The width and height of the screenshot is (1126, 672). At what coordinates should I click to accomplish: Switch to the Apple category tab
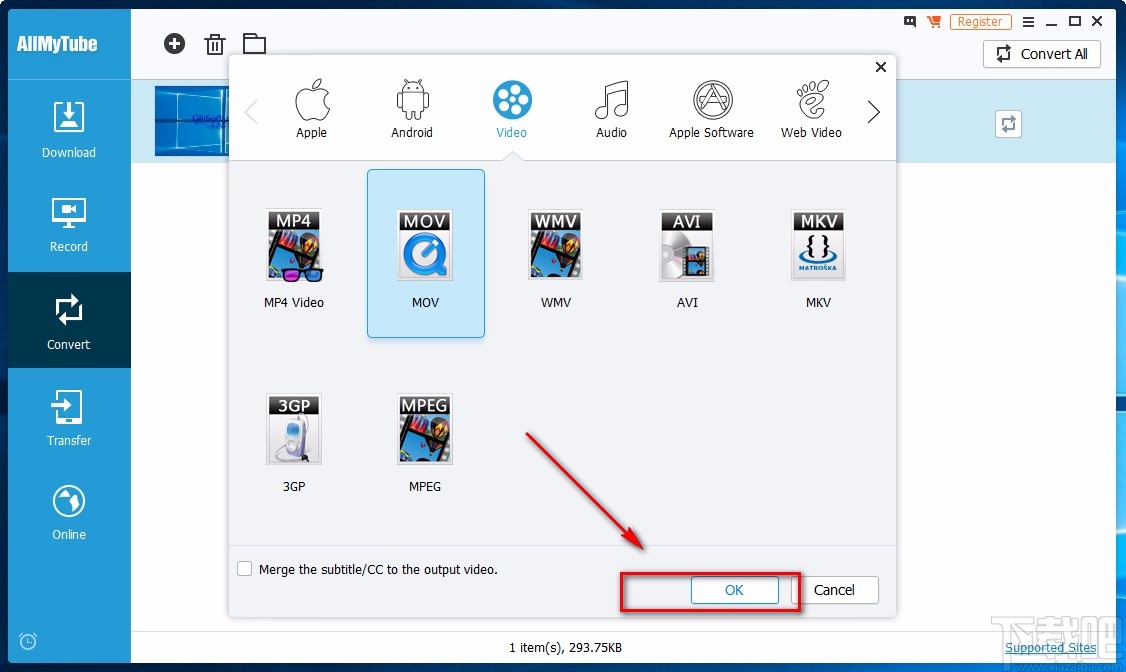[x=312, y=109]
